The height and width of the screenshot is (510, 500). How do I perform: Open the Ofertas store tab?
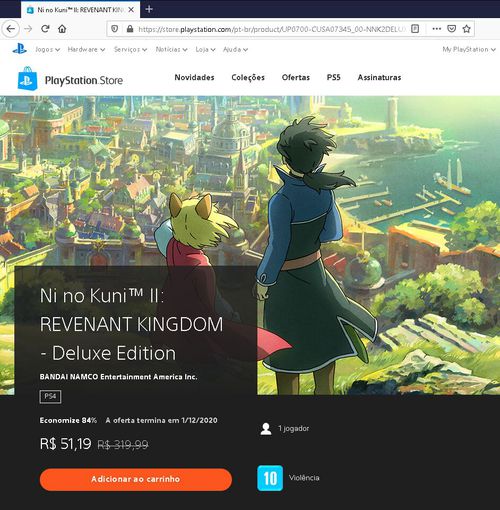click(296, 77)
